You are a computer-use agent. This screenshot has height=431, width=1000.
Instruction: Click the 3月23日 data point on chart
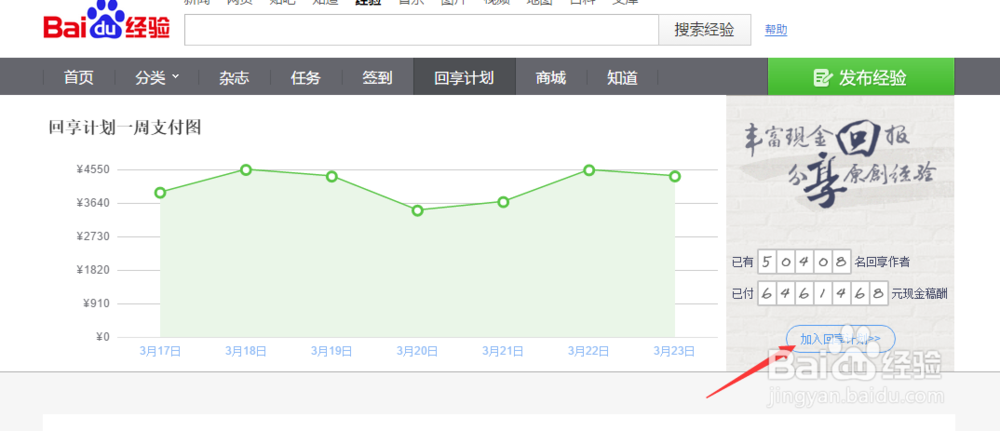point(675,176)
